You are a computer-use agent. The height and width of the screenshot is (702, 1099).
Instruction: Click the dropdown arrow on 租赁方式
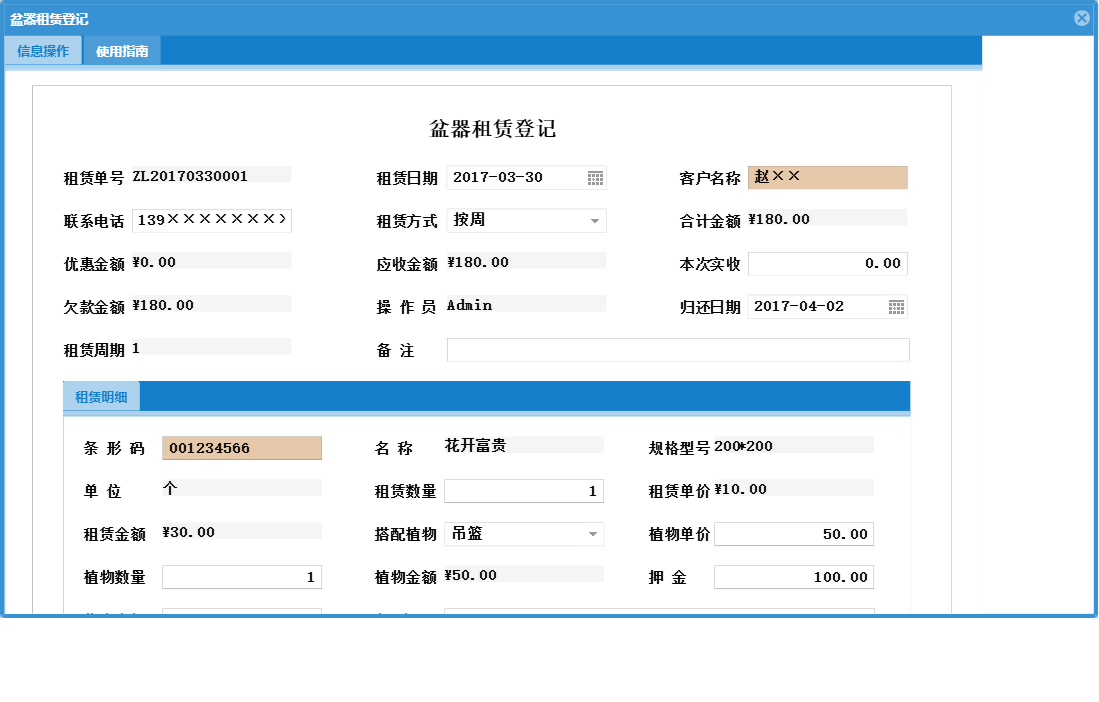[x=595, y=220]
